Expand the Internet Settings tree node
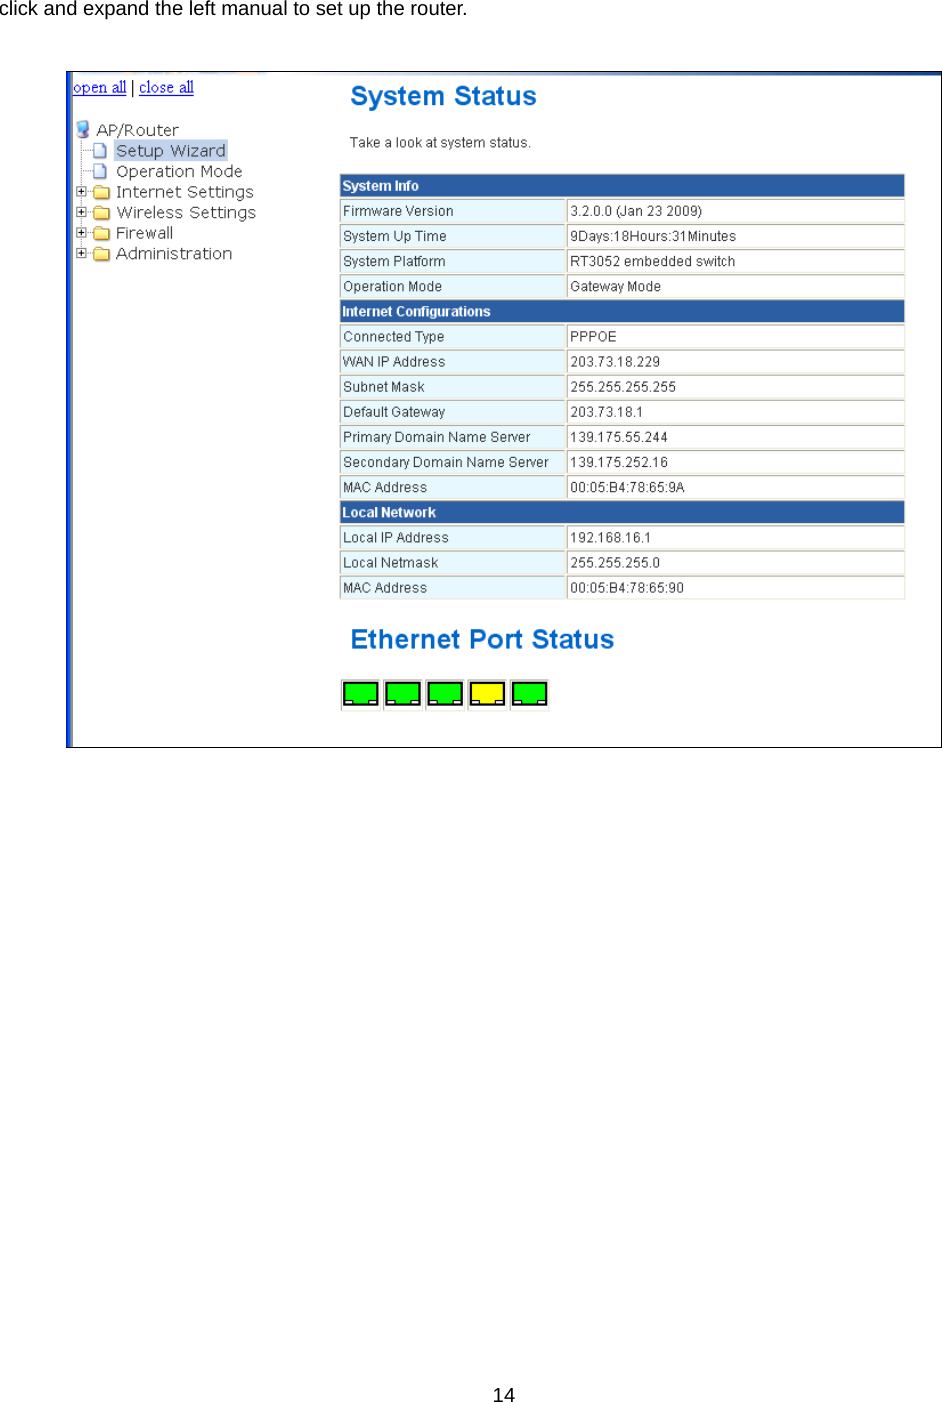942x1402 pixels. click(81, 191)
